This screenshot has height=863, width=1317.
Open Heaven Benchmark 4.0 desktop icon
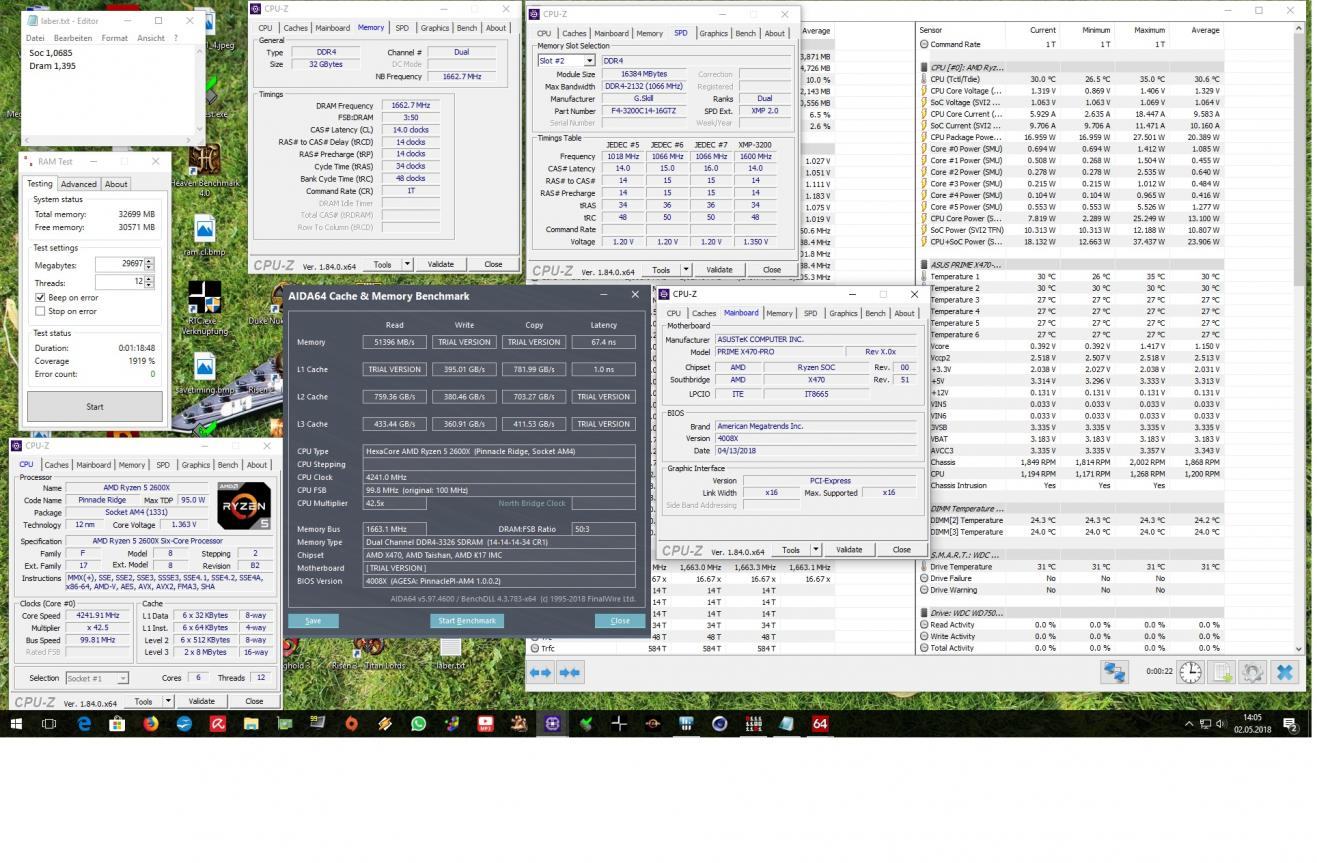click(x=205, y=169)
